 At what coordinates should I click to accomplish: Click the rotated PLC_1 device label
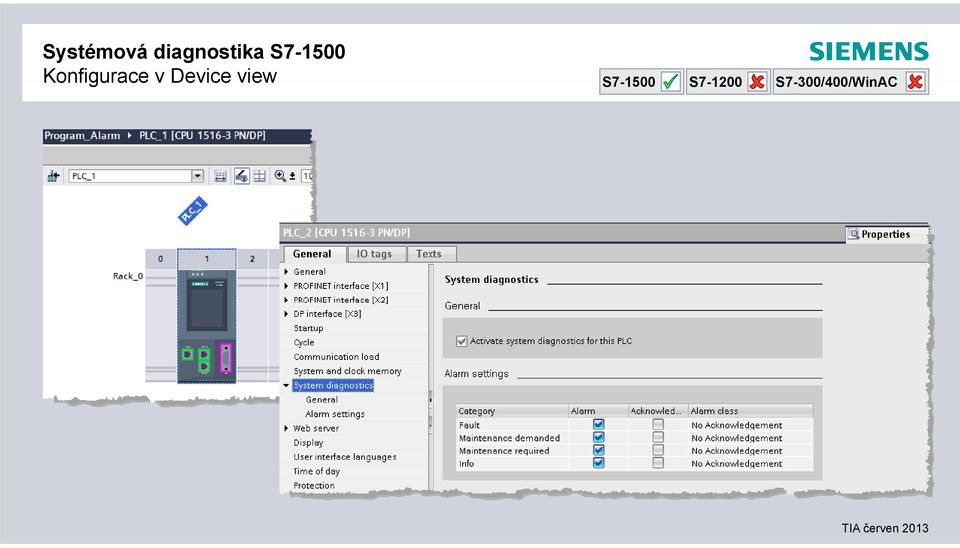point(192,211)
